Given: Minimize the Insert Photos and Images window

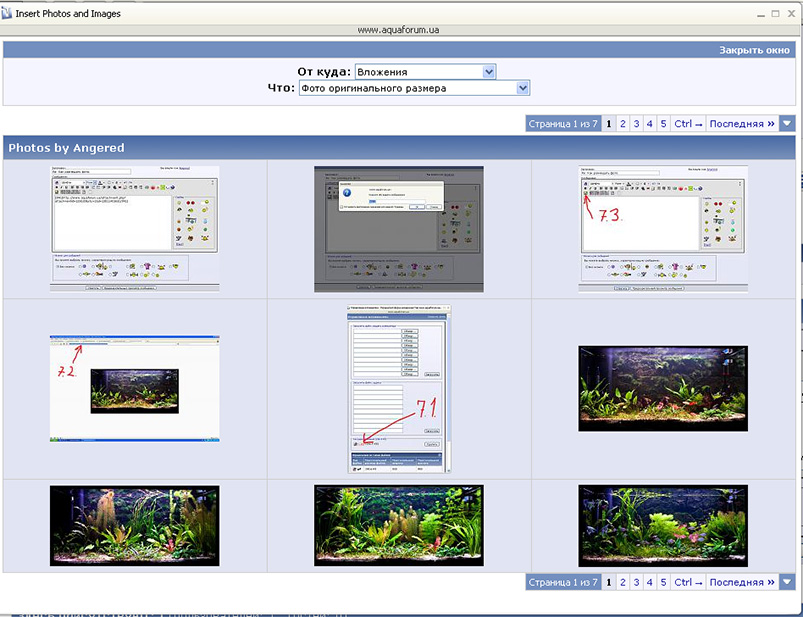Looking at the screenshot, I should [756, 14].
